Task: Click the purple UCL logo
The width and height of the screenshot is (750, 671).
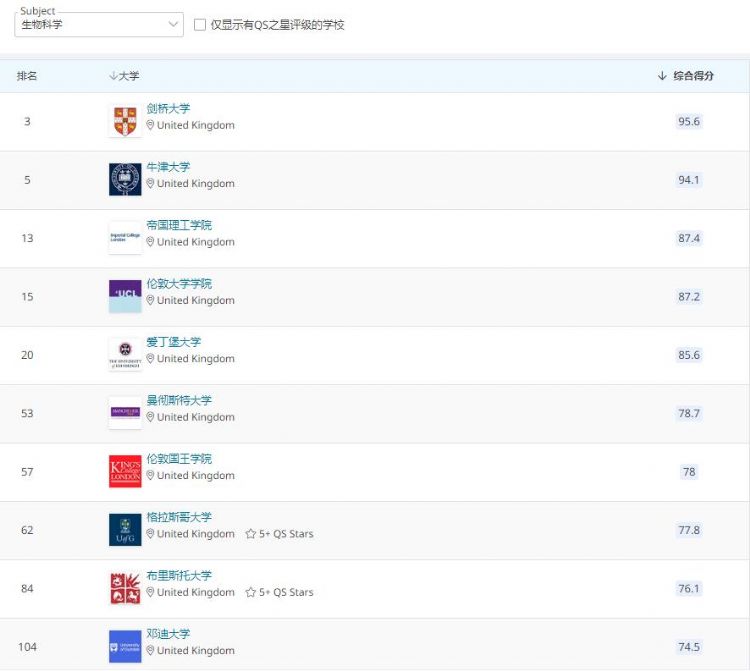Action: [x=125, y=296]
